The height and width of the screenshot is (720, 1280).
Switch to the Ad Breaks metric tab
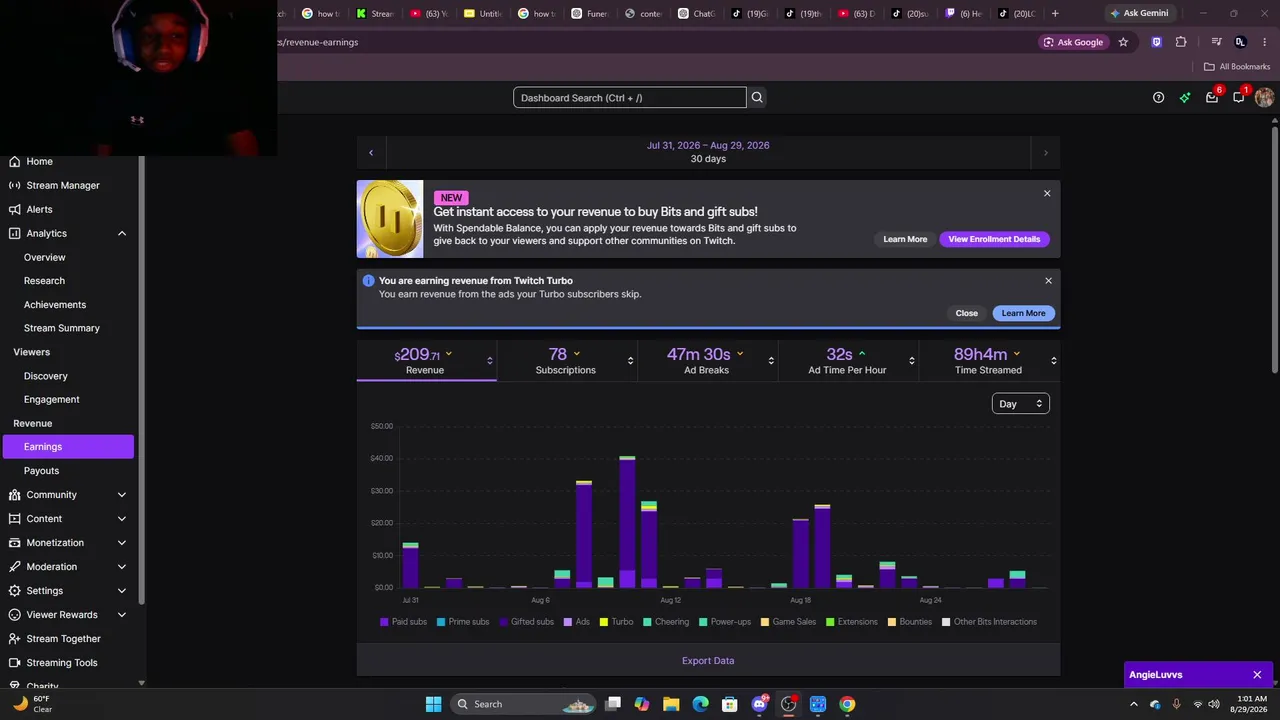[706, 361]
